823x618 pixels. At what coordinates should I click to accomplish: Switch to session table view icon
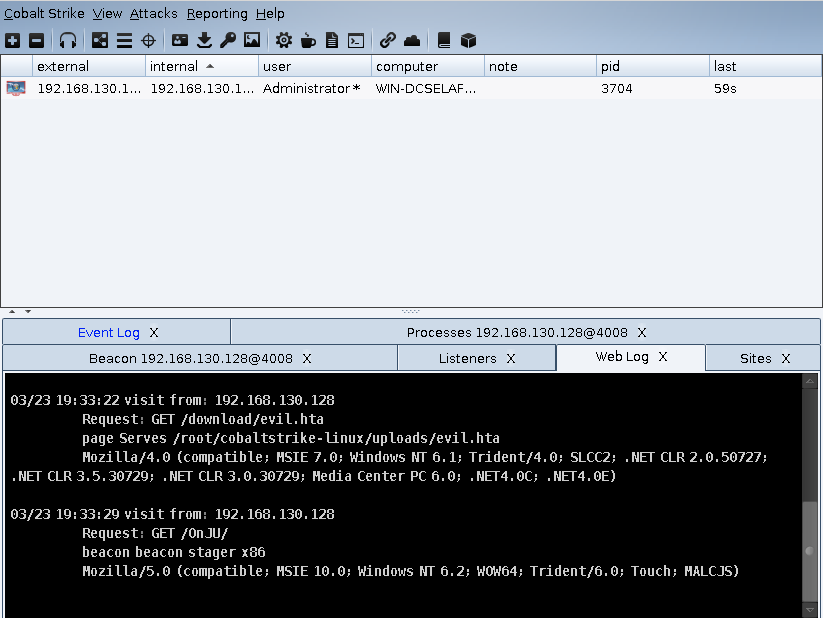pyautogui.click(x=124, y=40)
